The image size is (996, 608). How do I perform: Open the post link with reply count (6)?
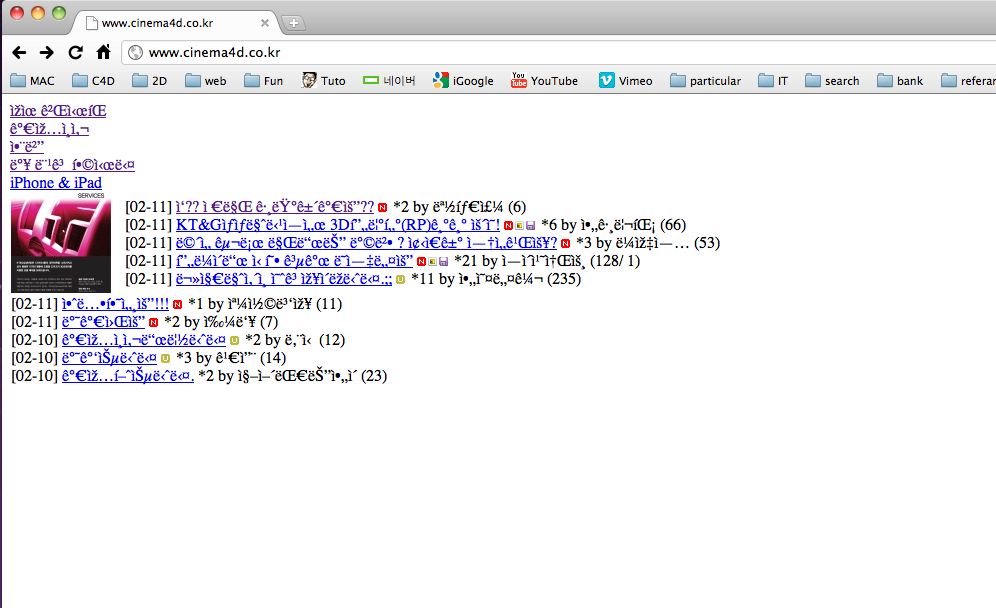point(275,207)
